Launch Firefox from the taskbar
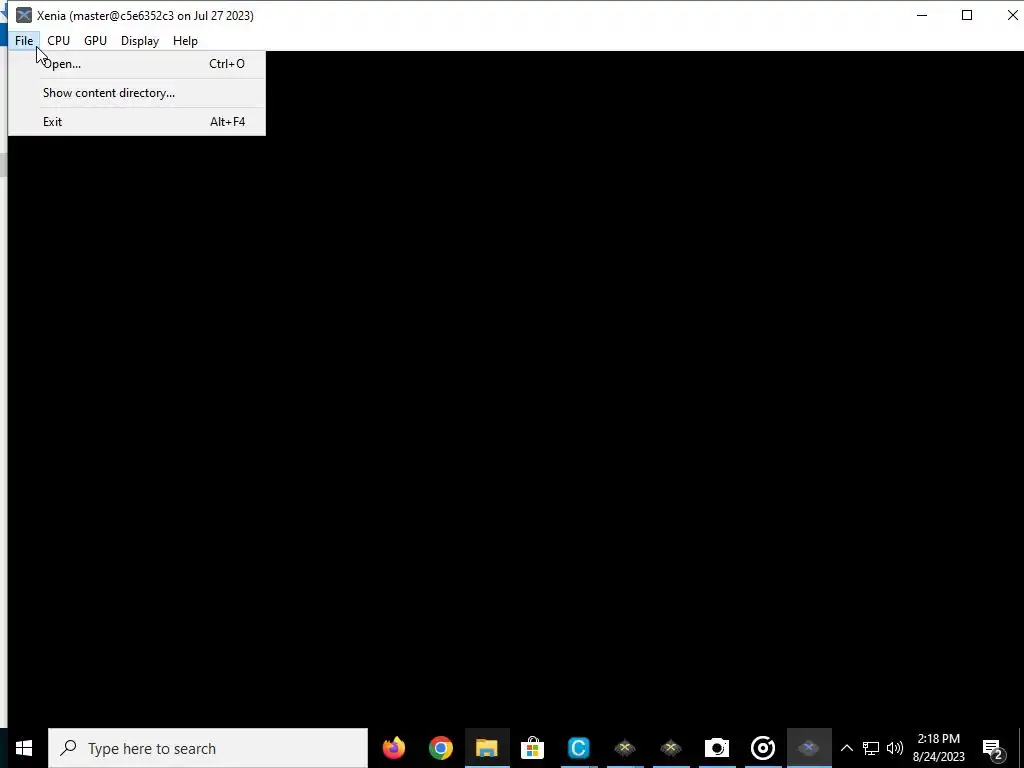This screenshot has height=768, width=1024. pyautogui.click(x=394, y=748)
